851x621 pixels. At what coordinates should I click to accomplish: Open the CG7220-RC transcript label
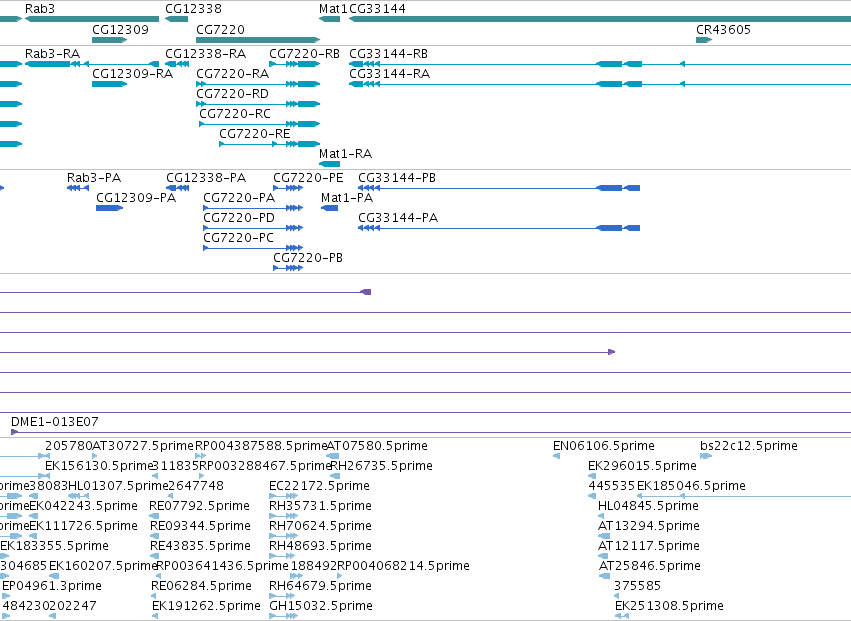pyautogui.click(x=235, y=114)
